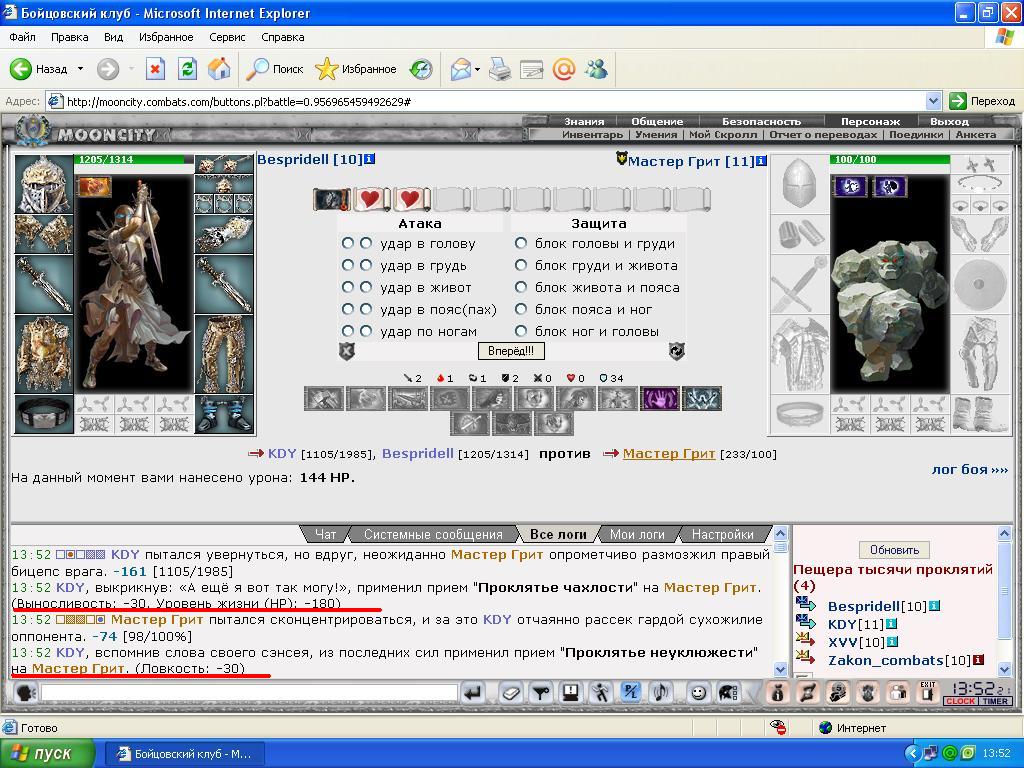Open the Mail icon dropdown arrow

coord(477,69)
